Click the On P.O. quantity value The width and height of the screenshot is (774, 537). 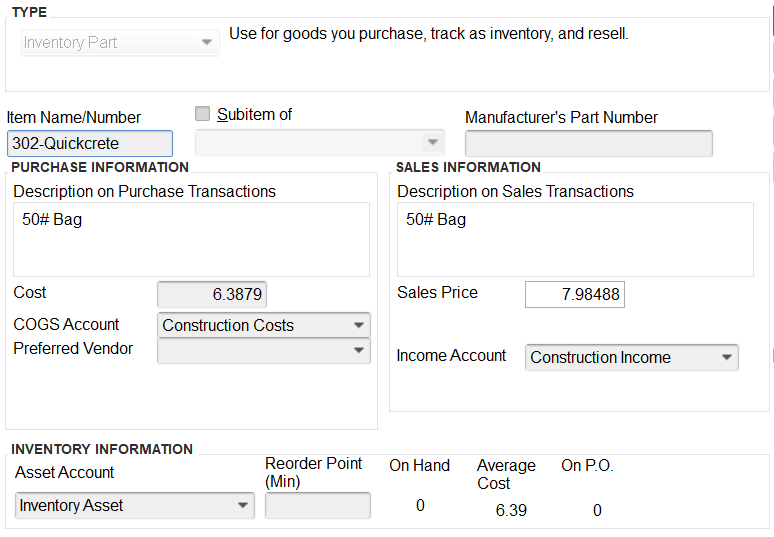coord(597,510)
